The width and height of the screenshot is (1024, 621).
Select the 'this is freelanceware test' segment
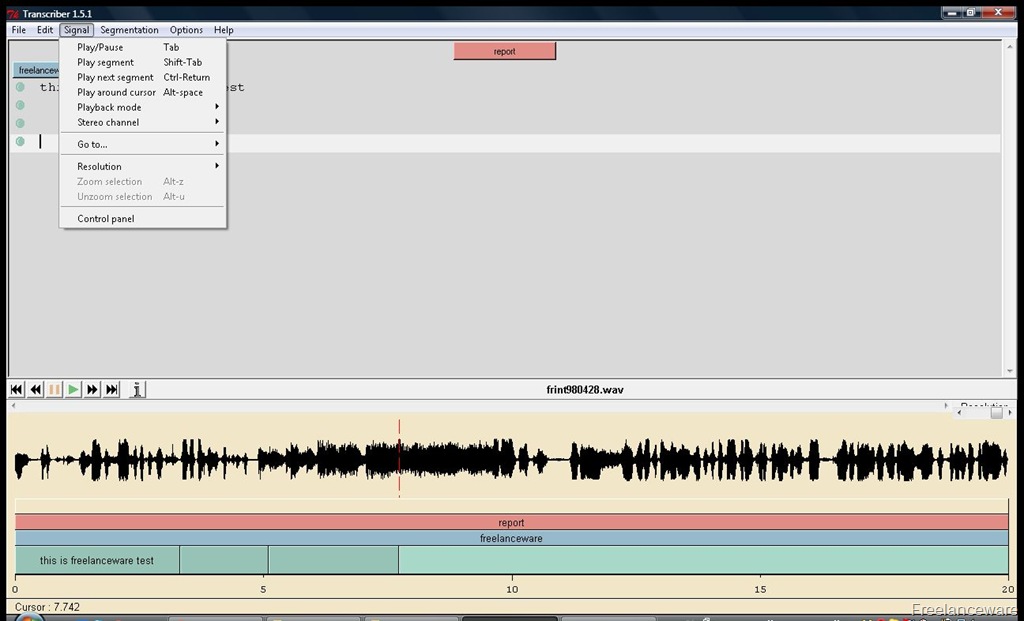point(97,560)
